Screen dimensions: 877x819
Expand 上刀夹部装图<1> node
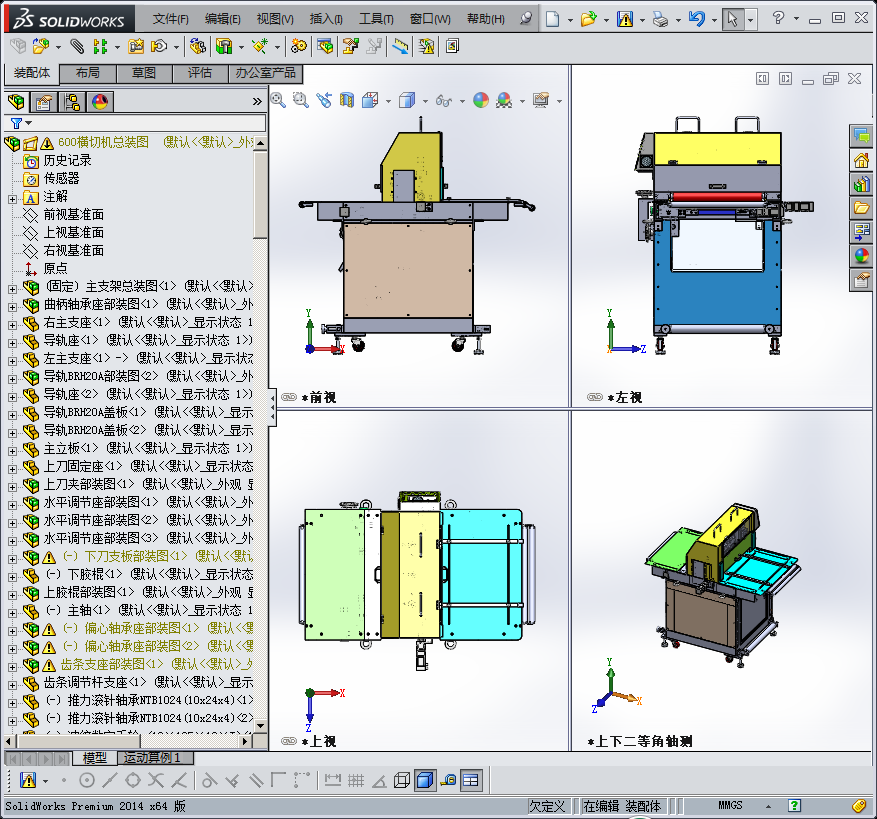(12, 486)
